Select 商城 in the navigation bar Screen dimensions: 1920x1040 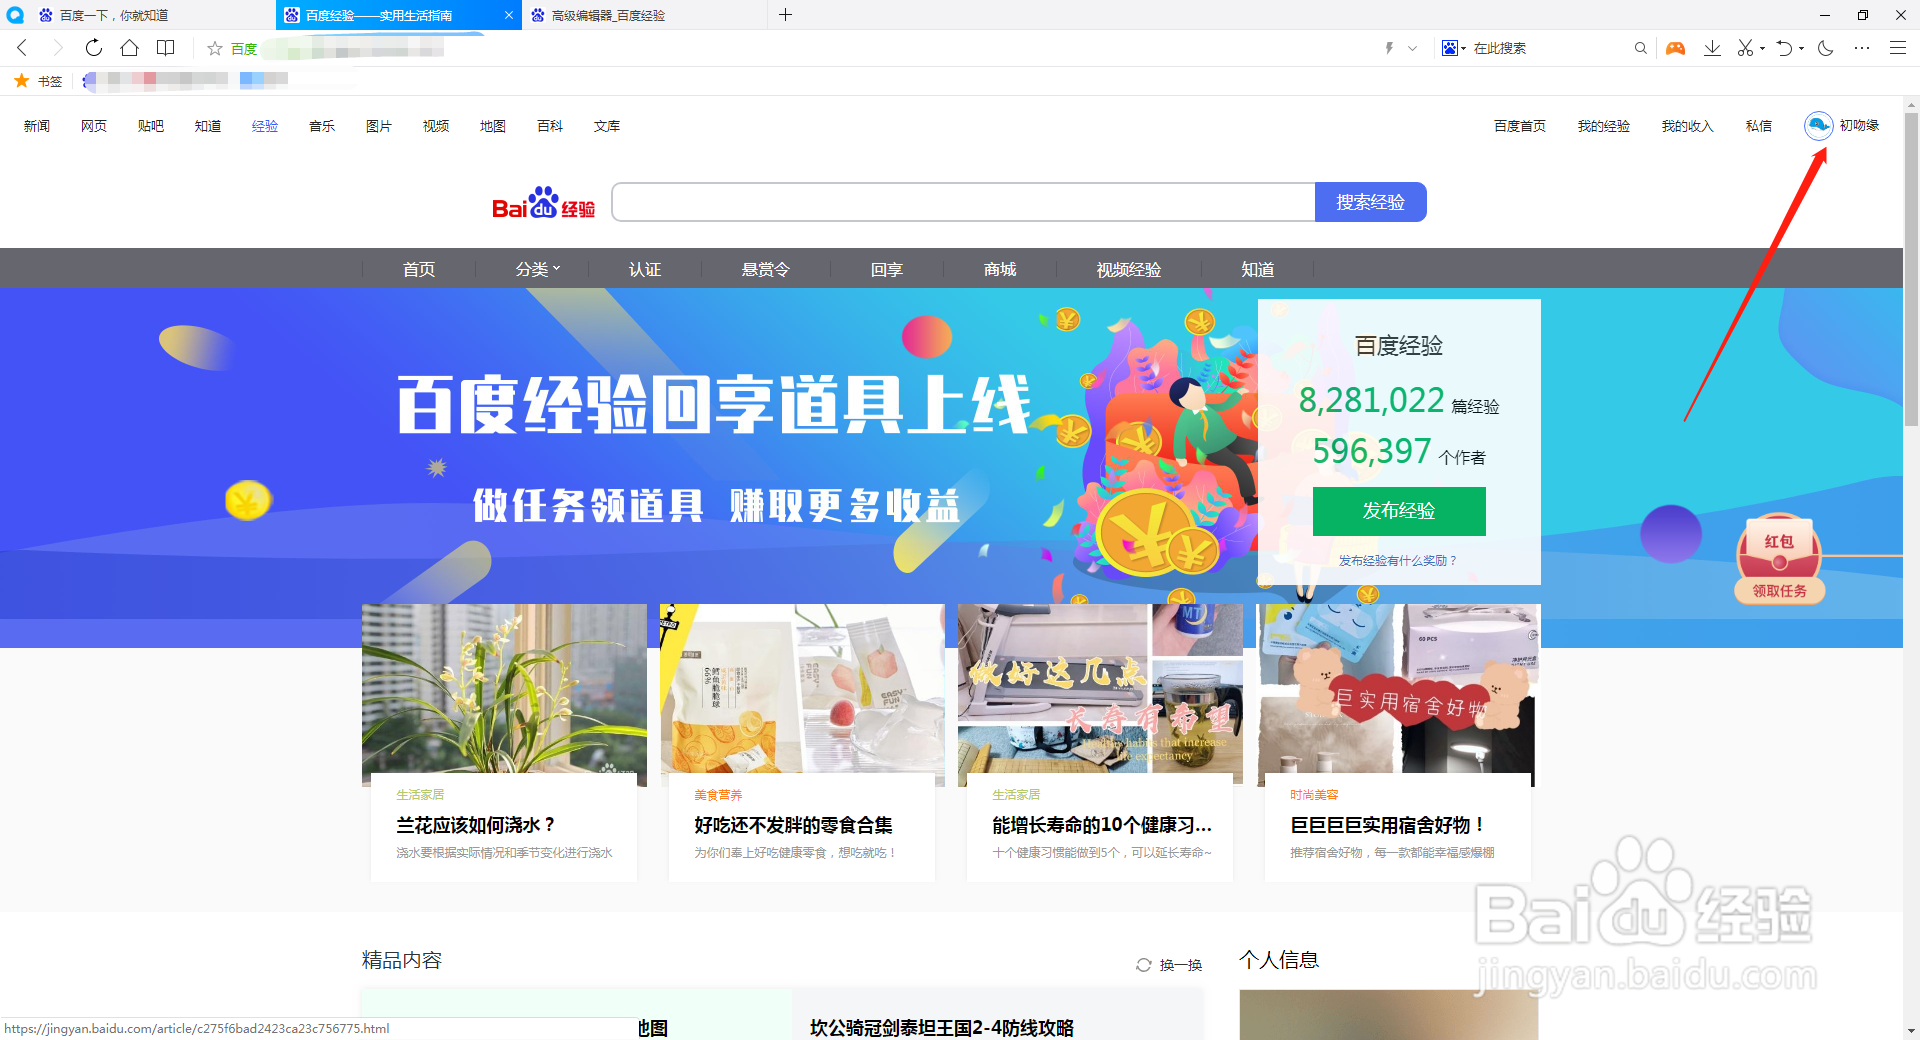1000,269
